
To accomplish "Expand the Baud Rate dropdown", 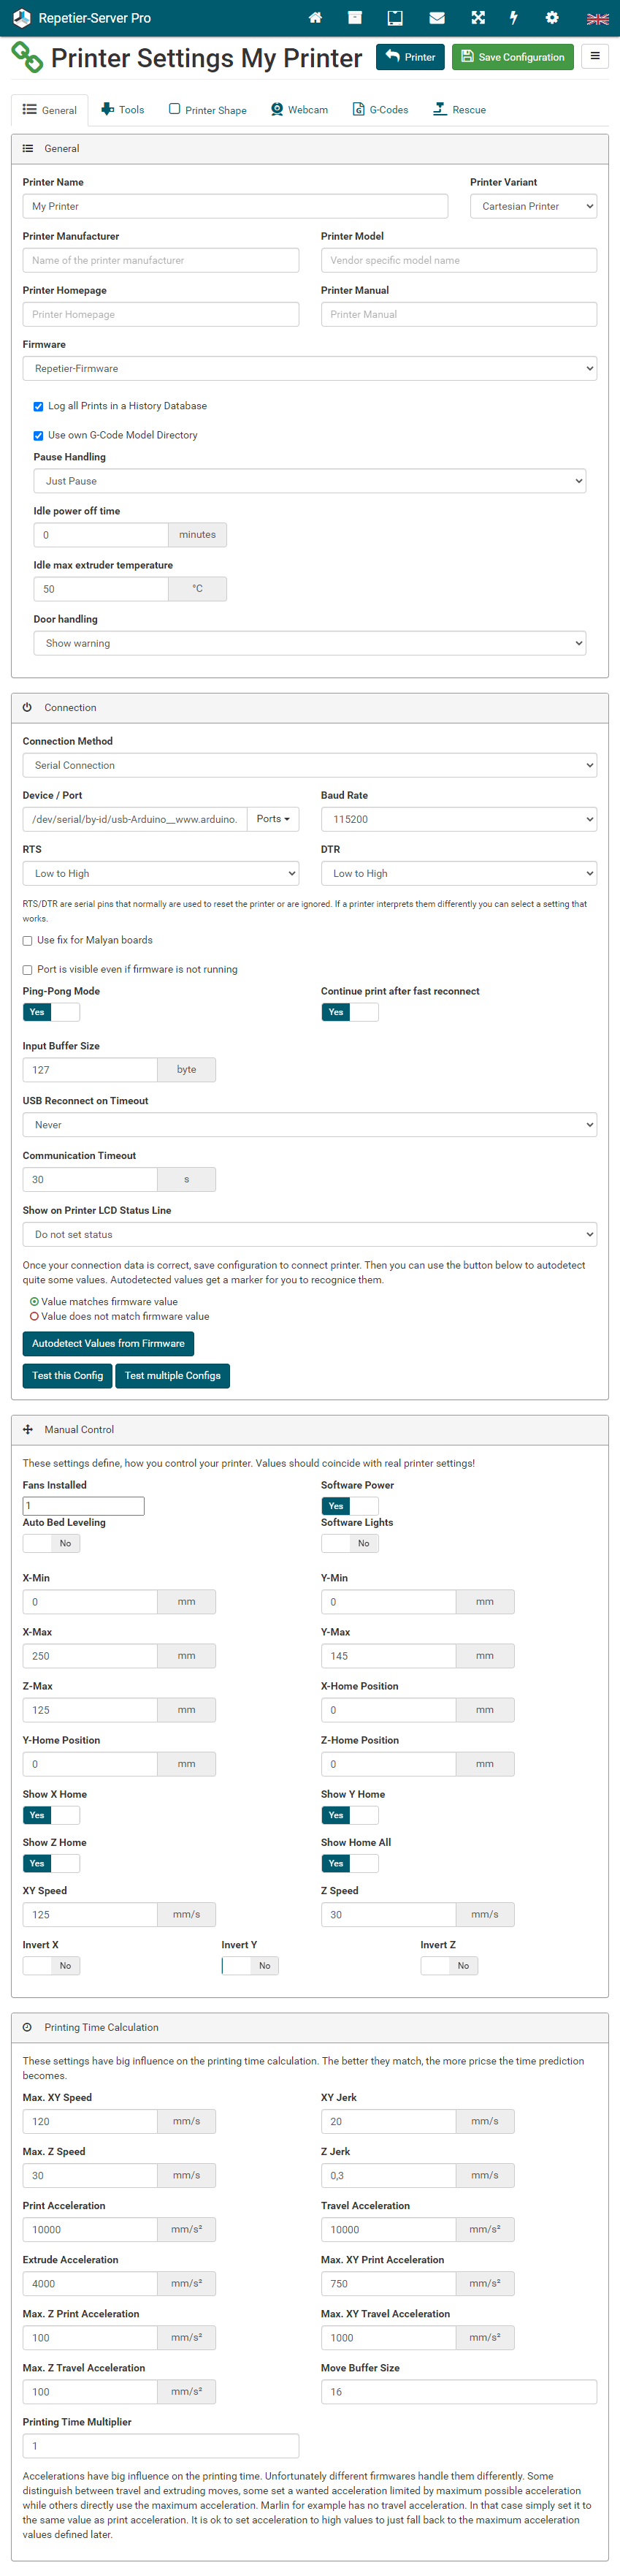I will tap(458, 819).
